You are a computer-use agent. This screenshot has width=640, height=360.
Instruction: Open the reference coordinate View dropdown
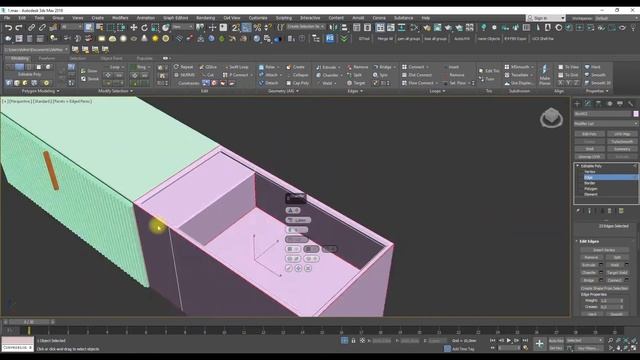tap(182, 27)
